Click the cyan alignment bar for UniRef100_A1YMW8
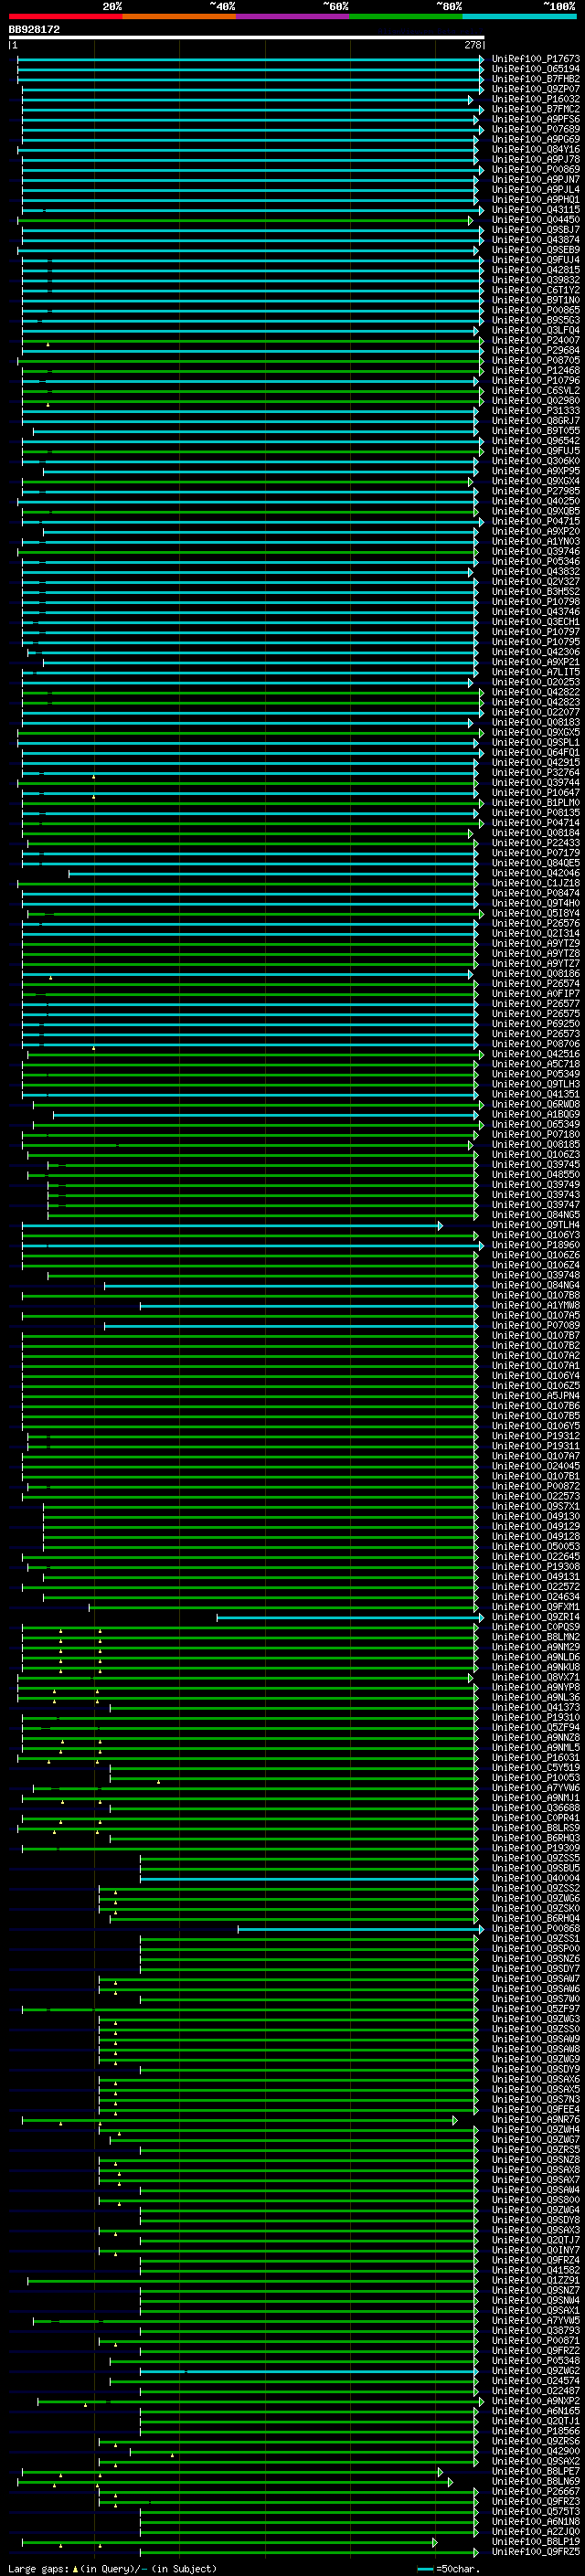585x2576 pixels. coord(309,1306)
